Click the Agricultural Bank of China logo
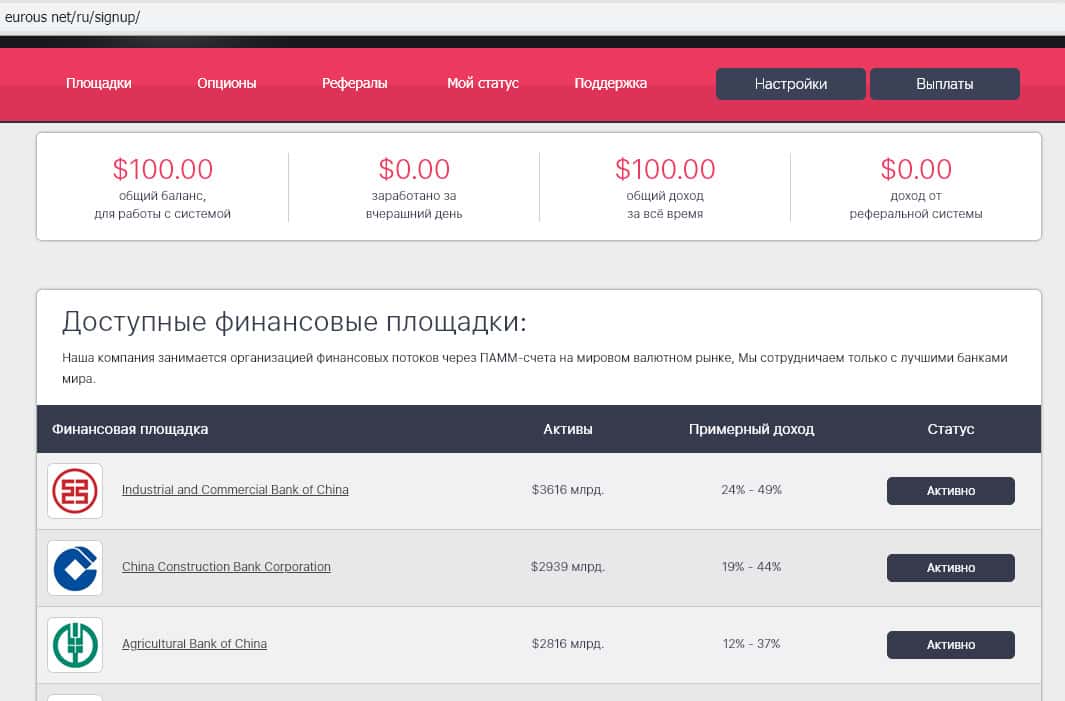 (x=75, y=645)
